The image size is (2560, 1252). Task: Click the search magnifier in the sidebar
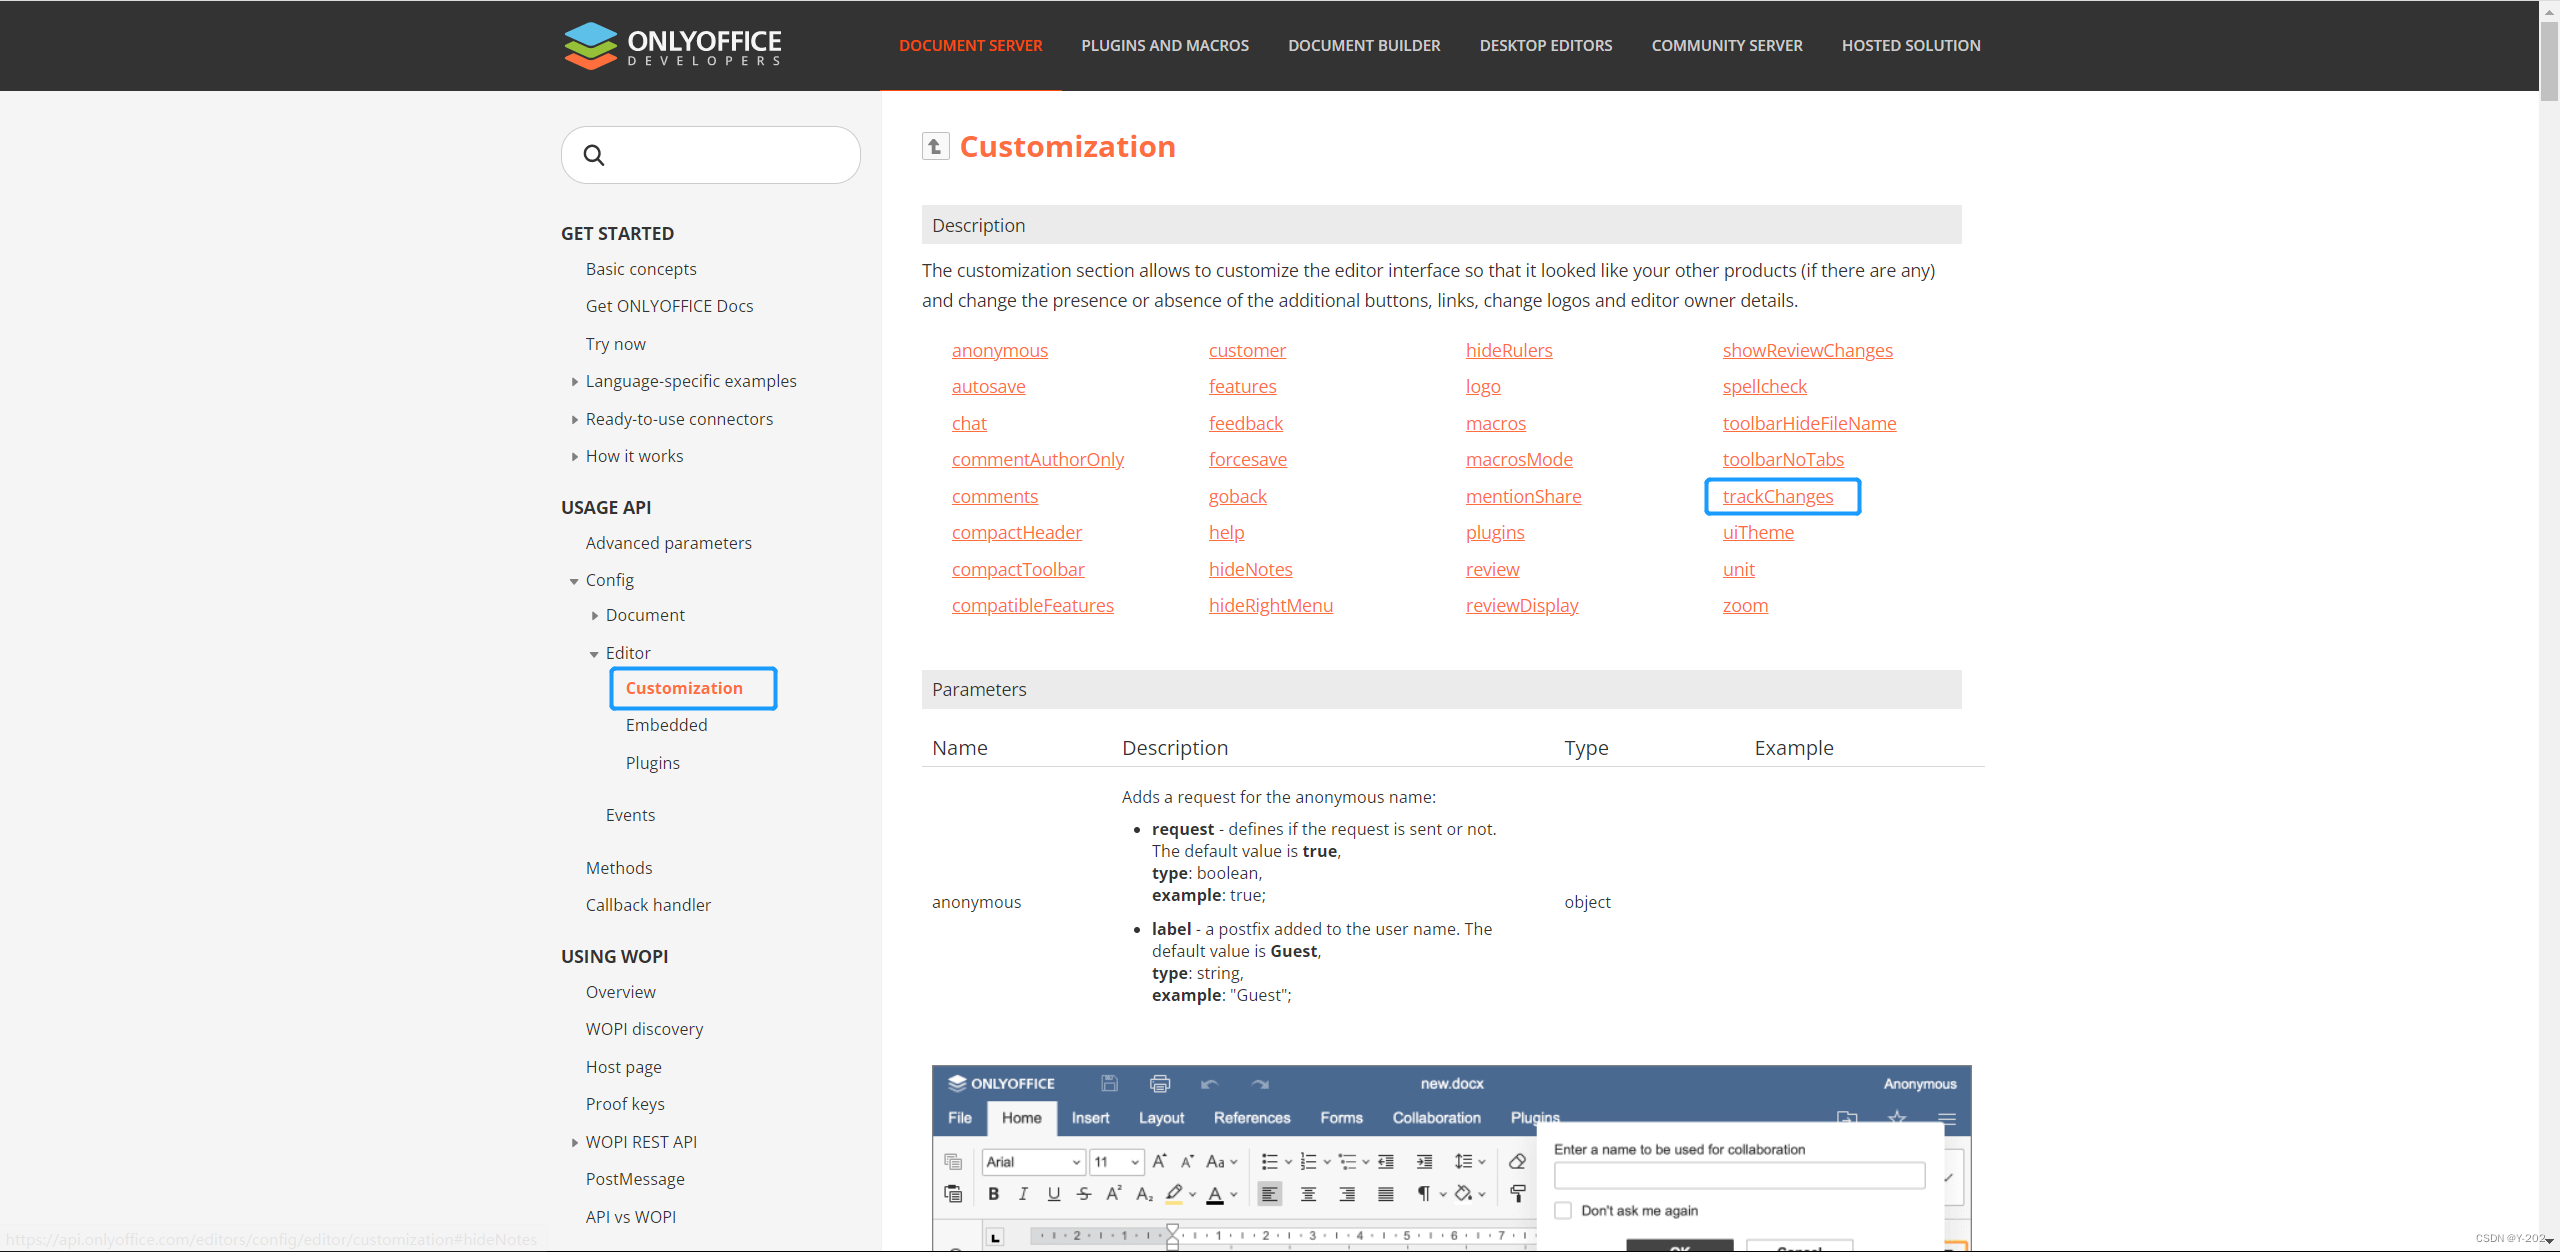tap(594, 155)
